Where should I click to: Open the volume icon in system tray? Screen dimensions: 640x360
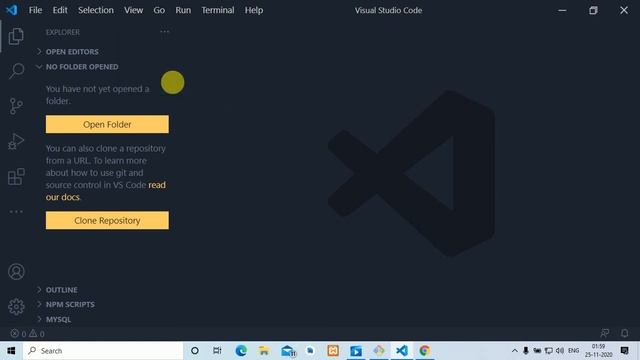tap(560, 351)
